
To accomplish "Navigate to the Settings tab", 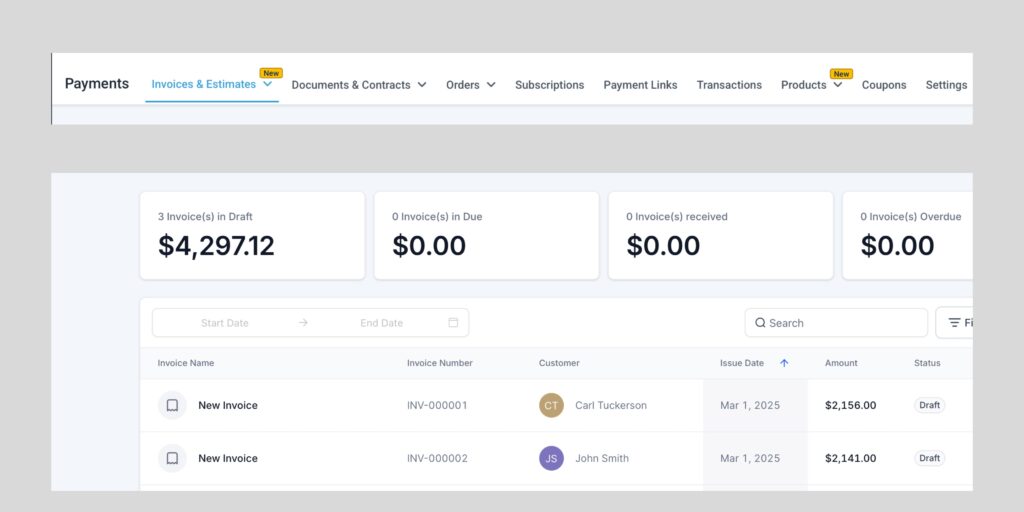I will 946,85.
